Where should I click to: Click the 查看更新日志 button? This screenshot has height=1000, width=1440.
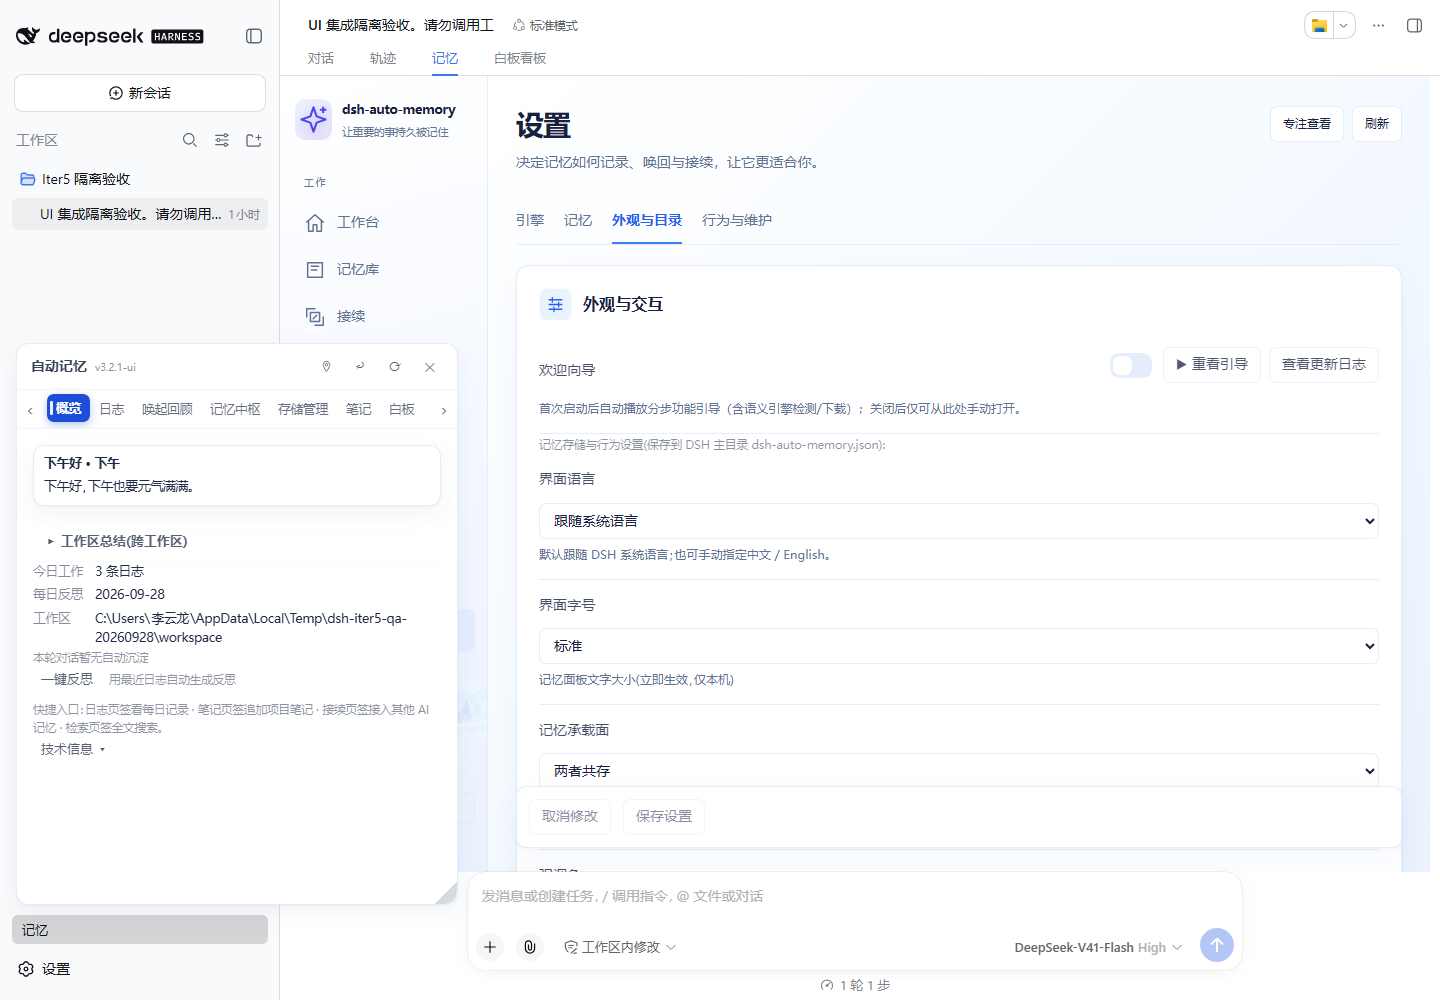pyautogui.click(x=1324, y=365)
